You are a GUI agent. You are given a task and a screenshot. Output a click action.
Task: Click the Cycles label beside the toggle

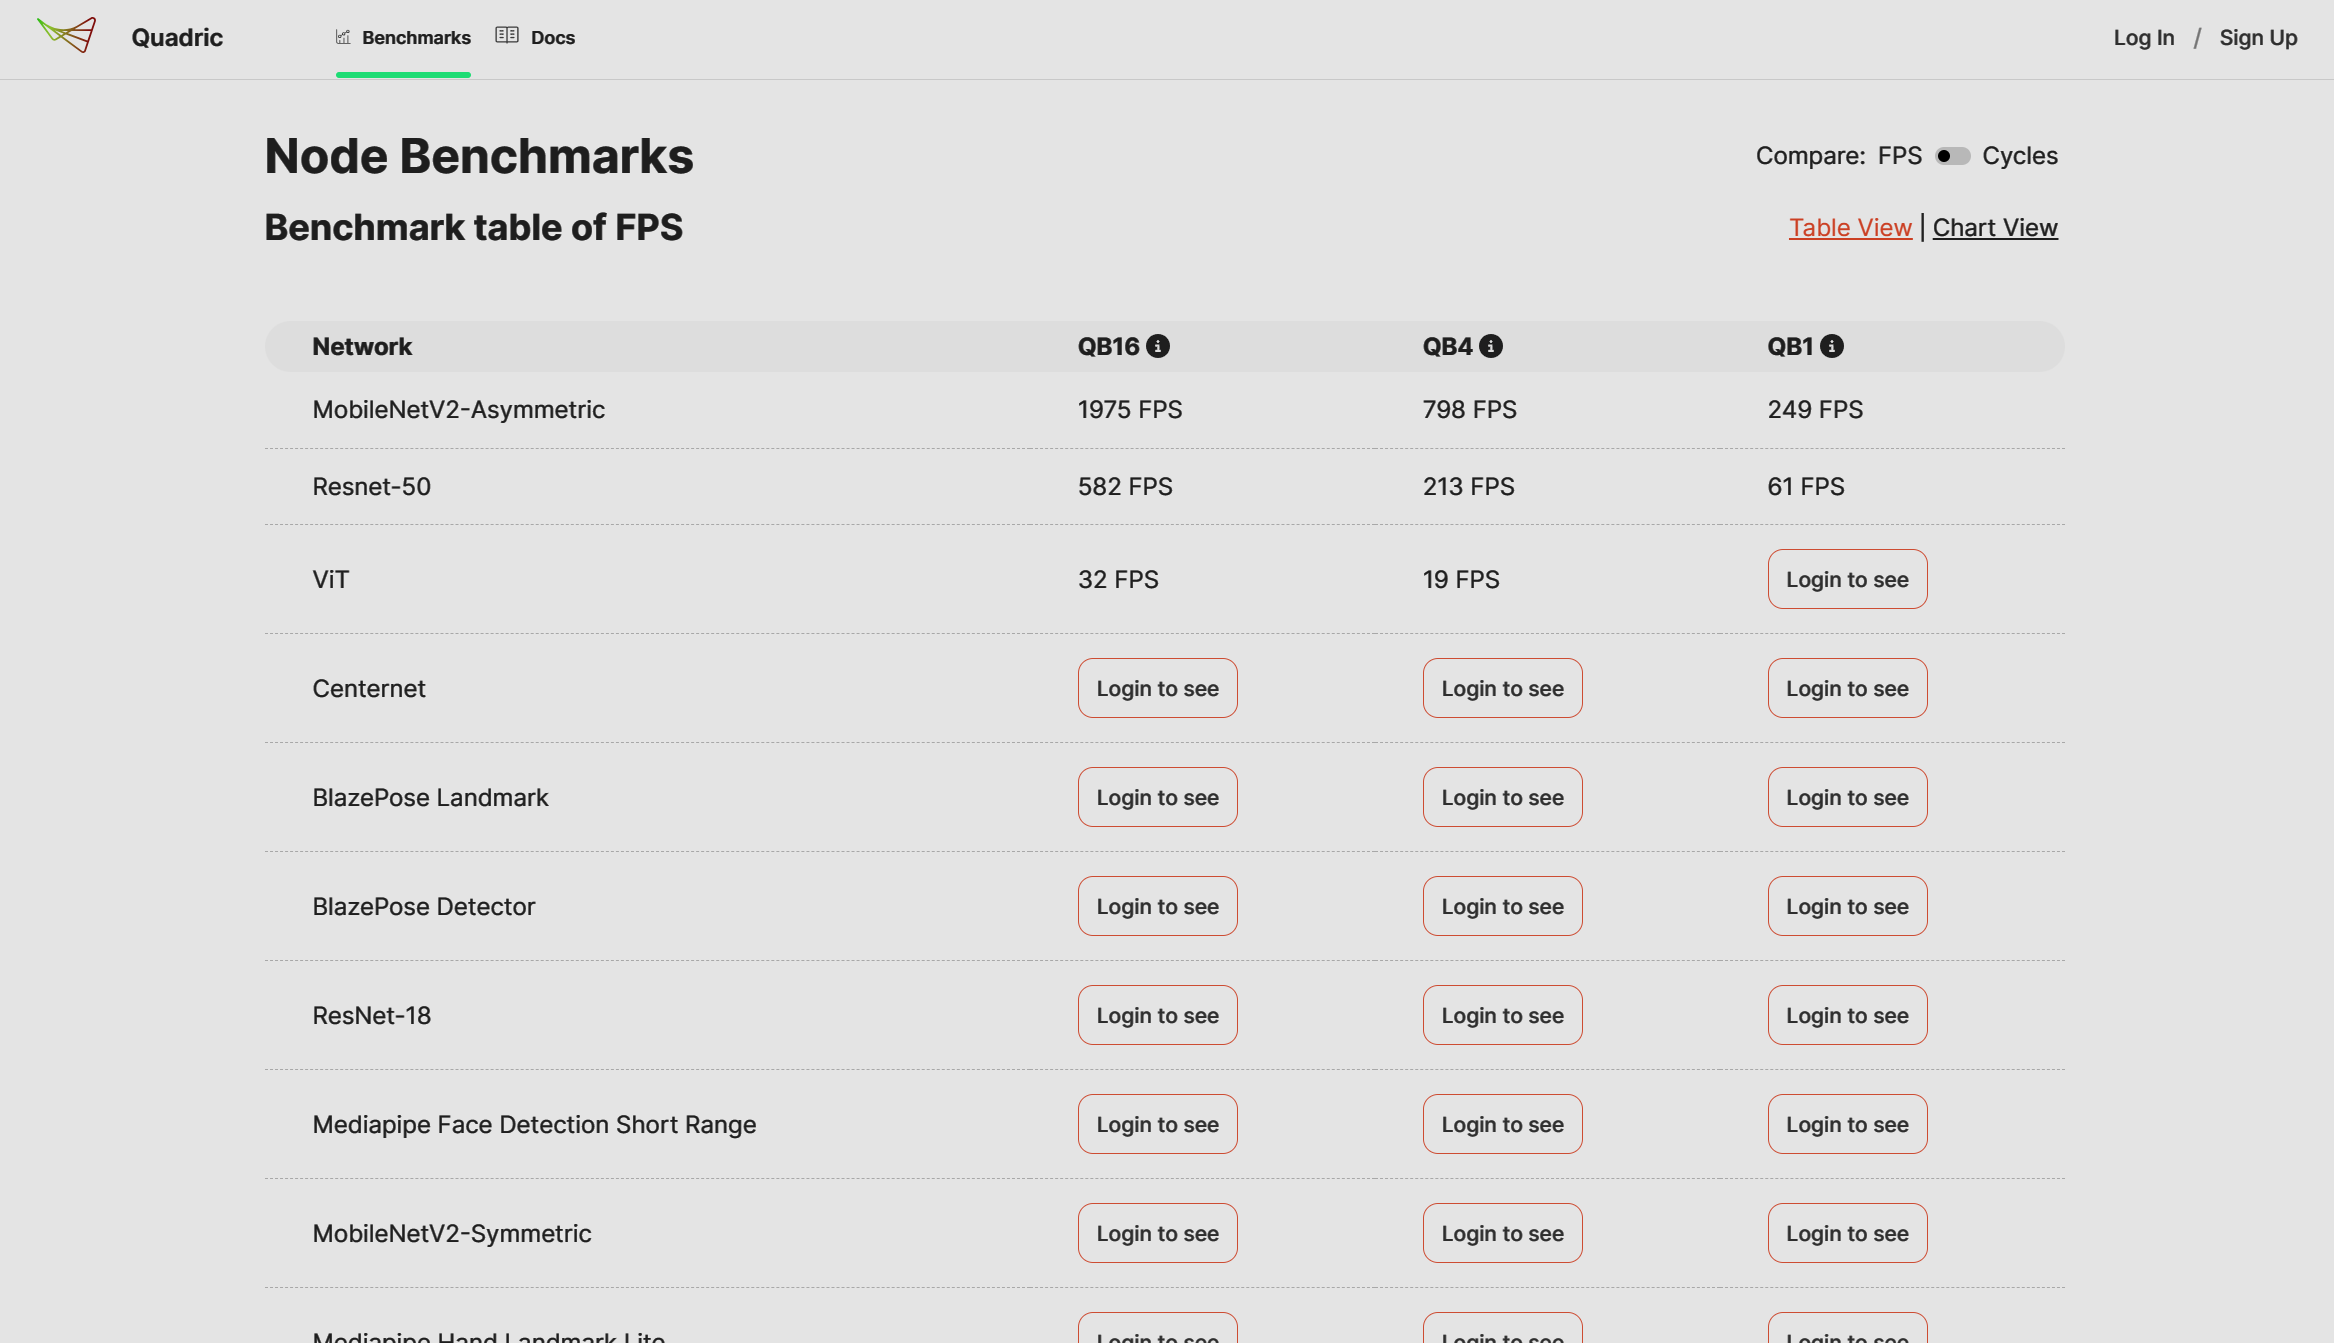point(2019,156)
